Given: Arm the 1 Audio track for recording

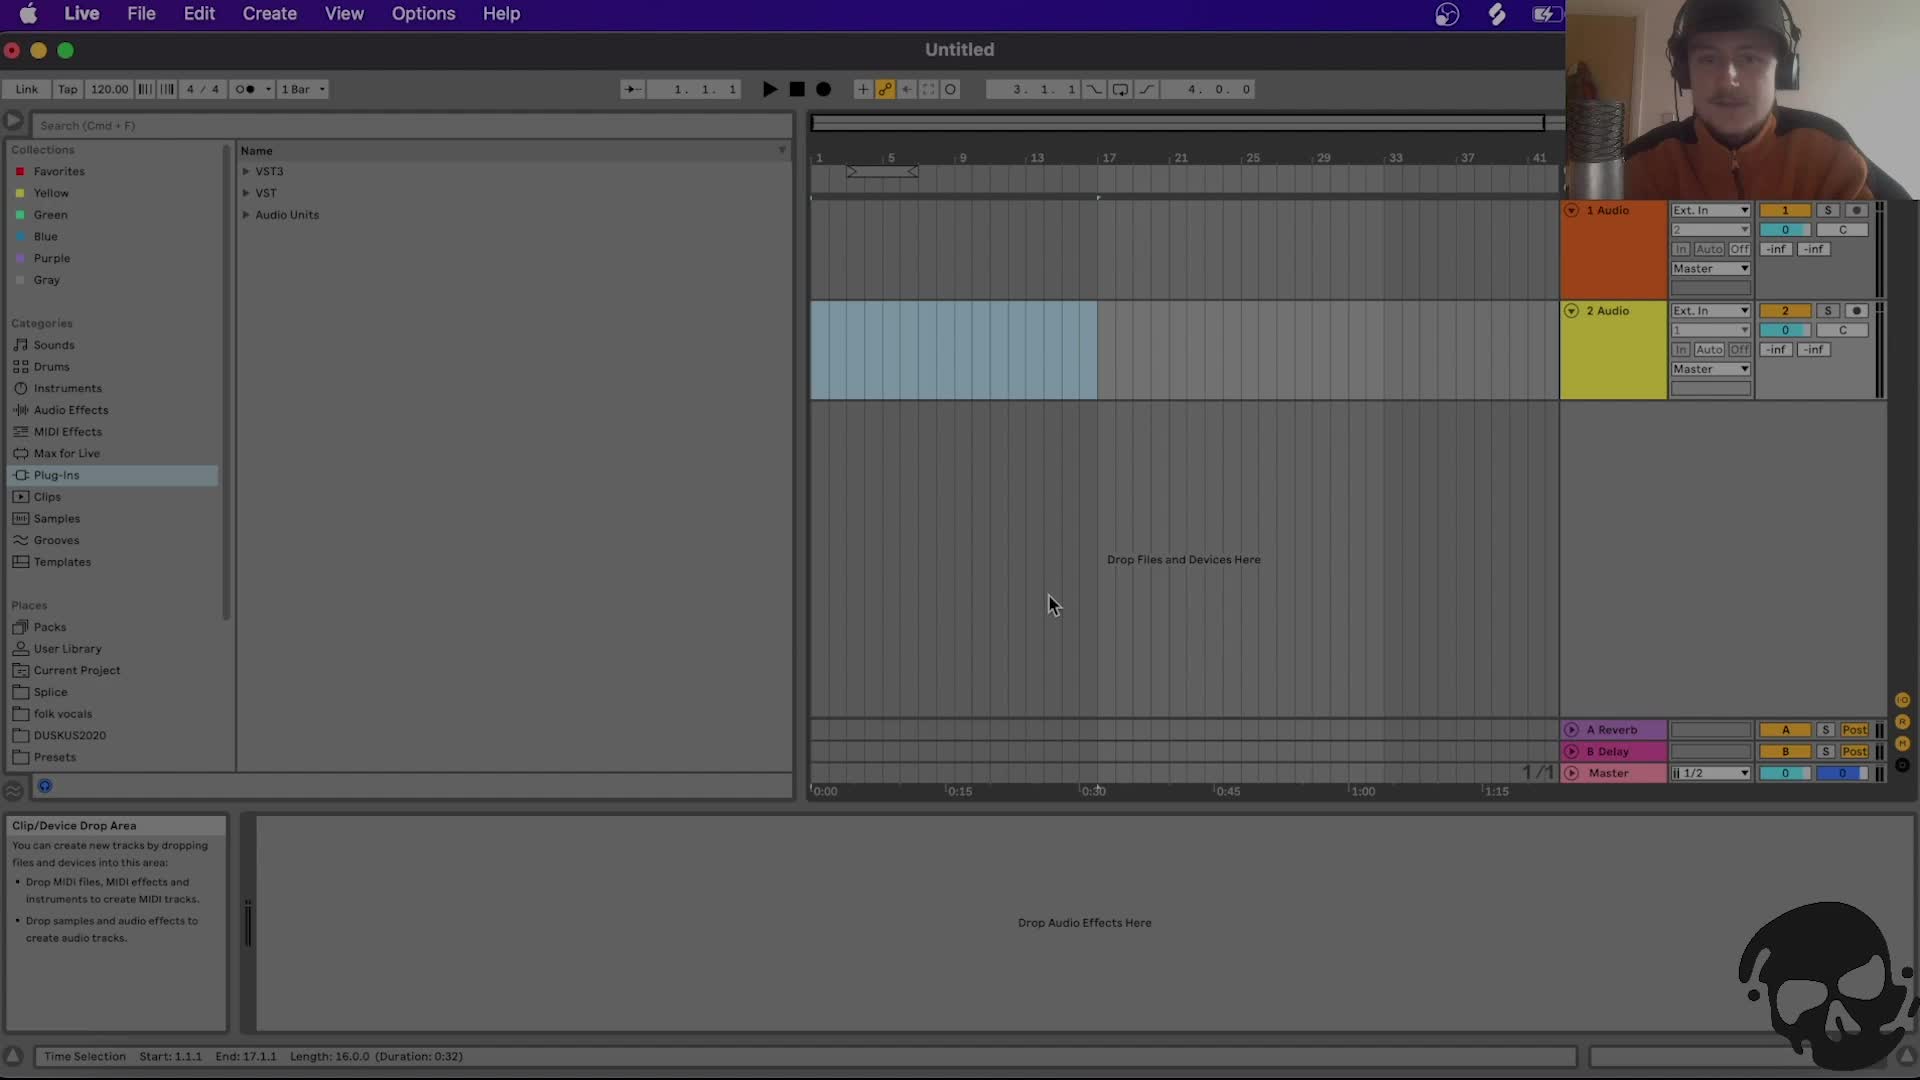Looking at the screenshot, I should (x=1857, y=210).
